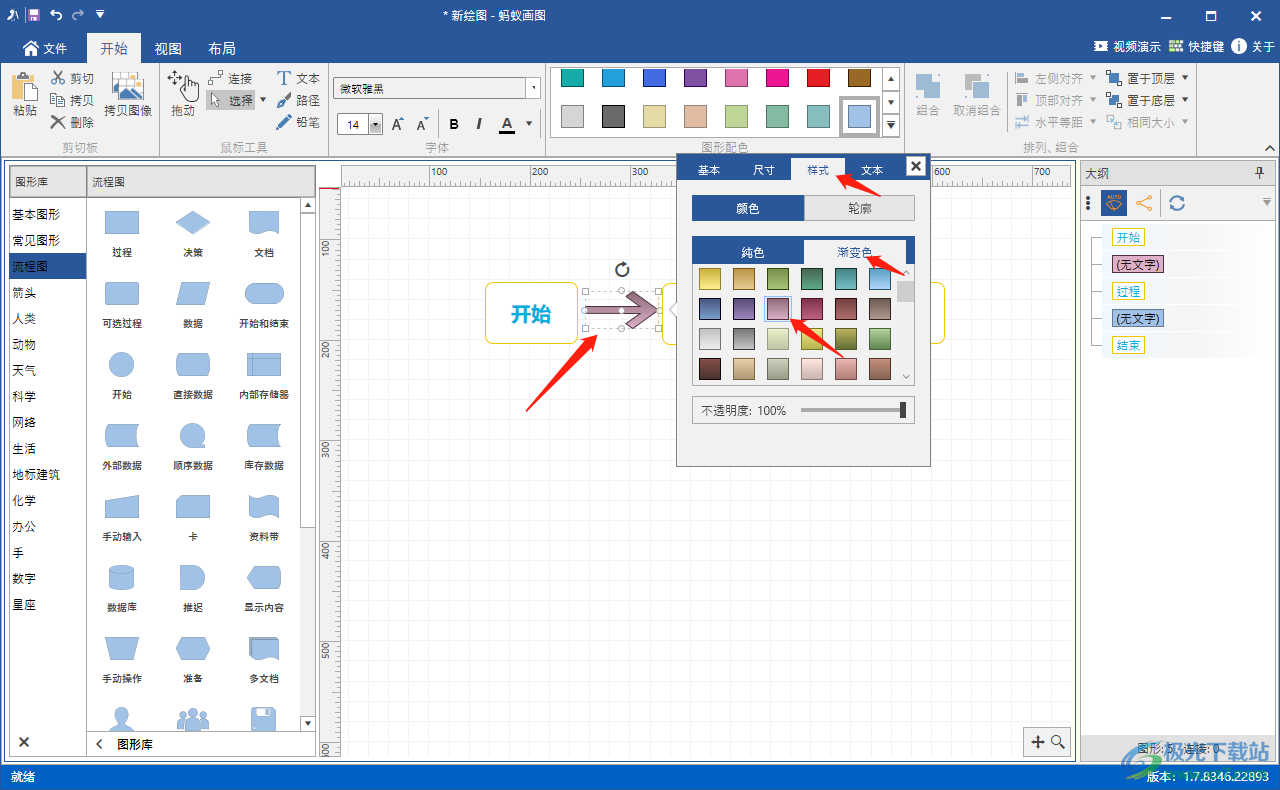This screenshot has width=1280, height=790.
Task: Pick the teal color swatch in ribbon
Action: tap(572, 78)
